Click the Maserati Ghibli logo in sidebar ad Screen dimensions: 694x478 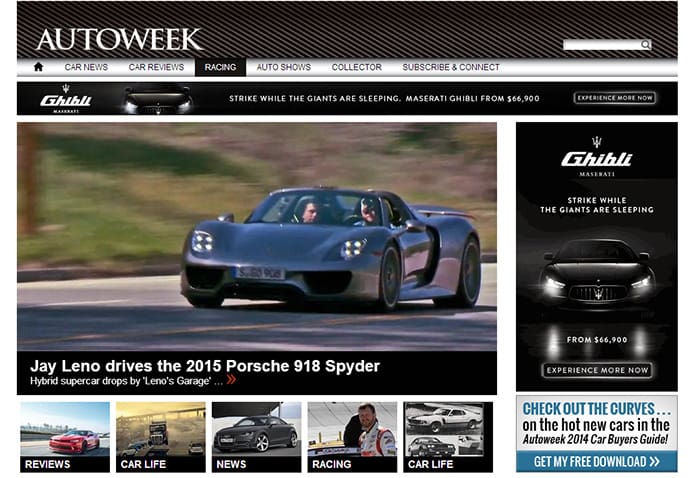click(x=597, y=158)
